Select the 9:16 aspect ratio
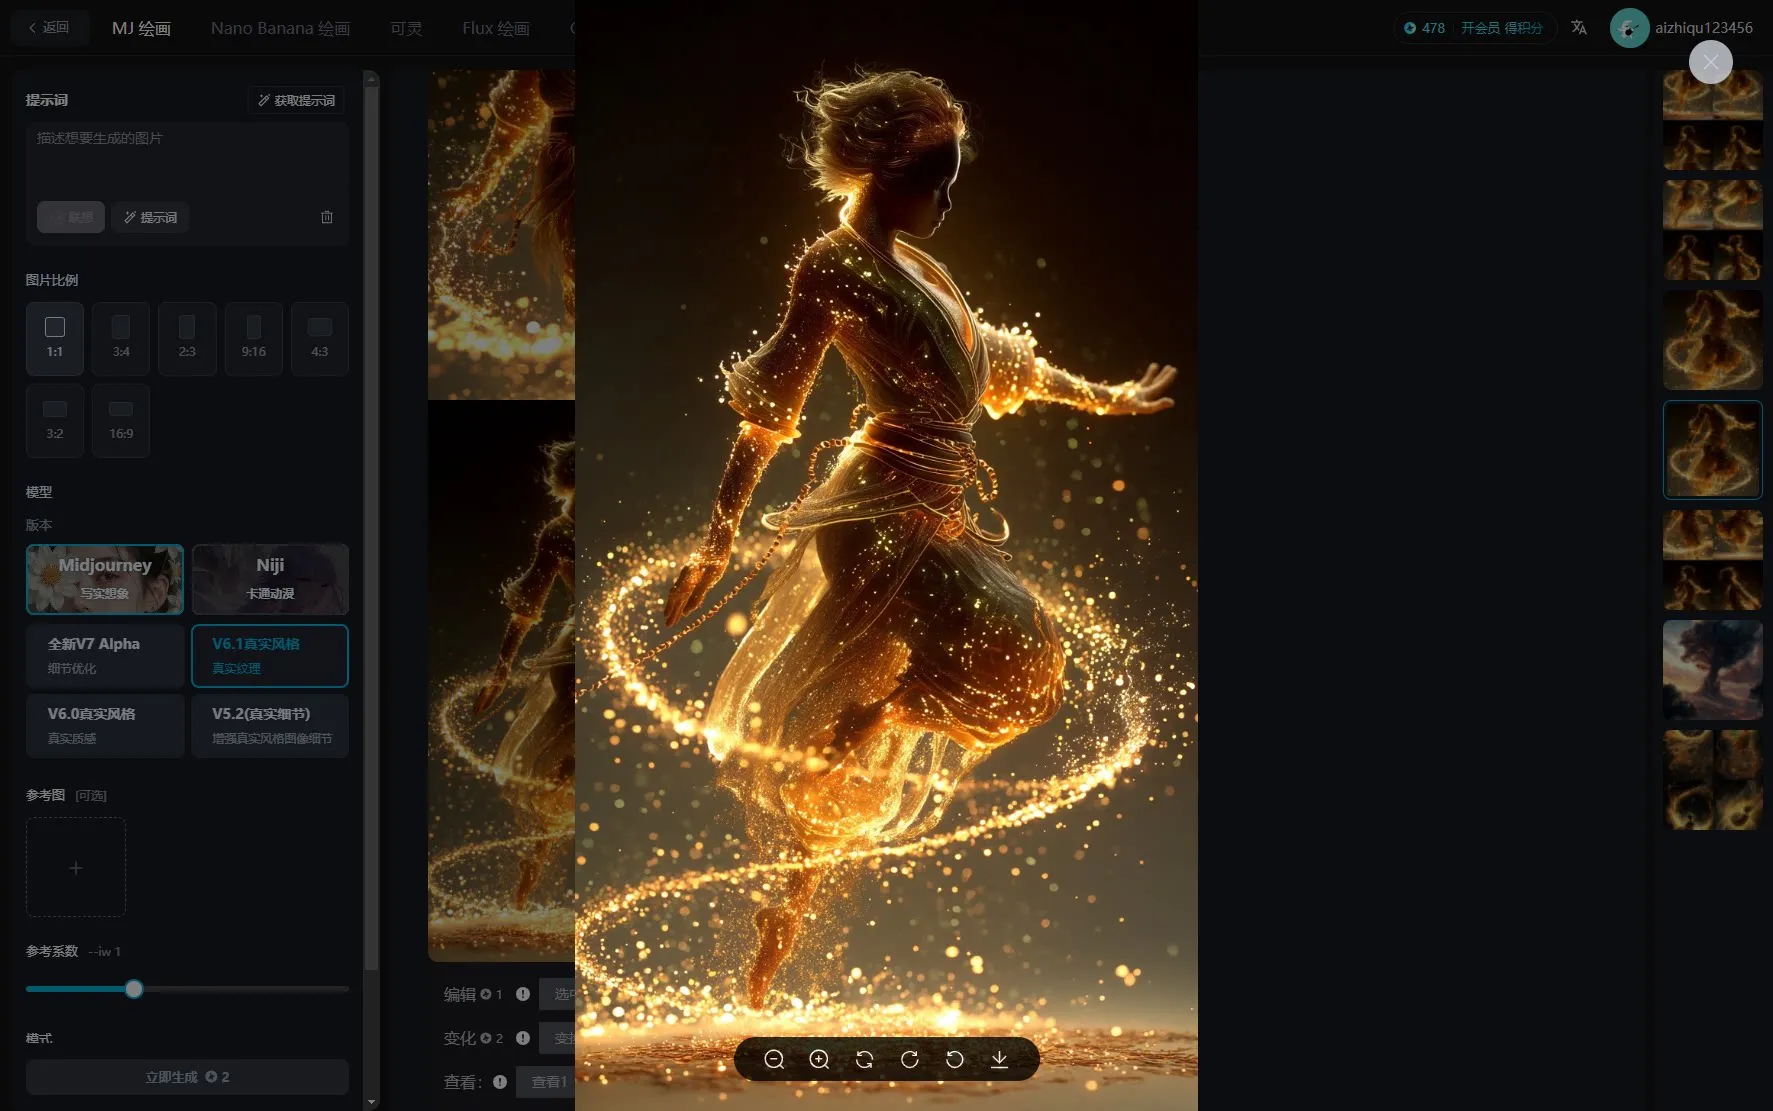This screenshot has width=1773, height=1111. pos(253,338)
